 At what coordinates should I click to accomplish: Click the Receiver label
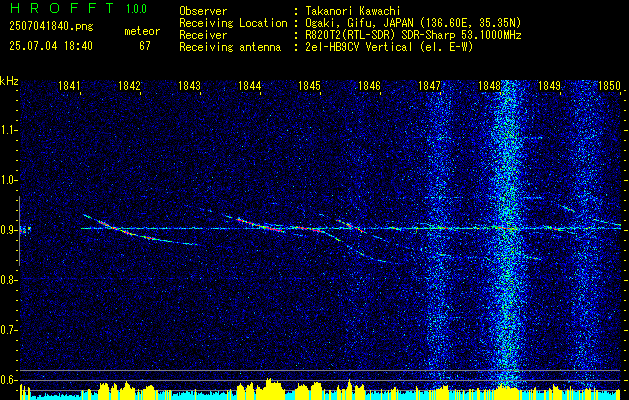click(203, 35)
